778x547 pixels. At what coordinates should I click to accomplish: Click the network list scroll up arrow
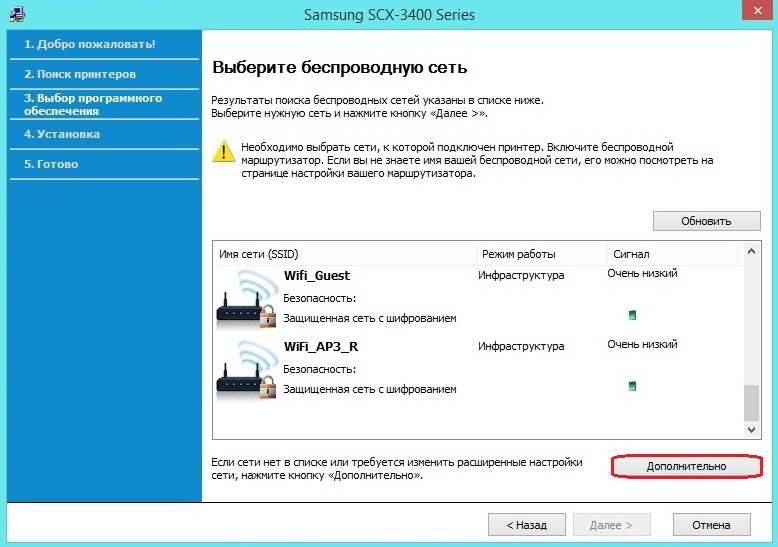751,252
